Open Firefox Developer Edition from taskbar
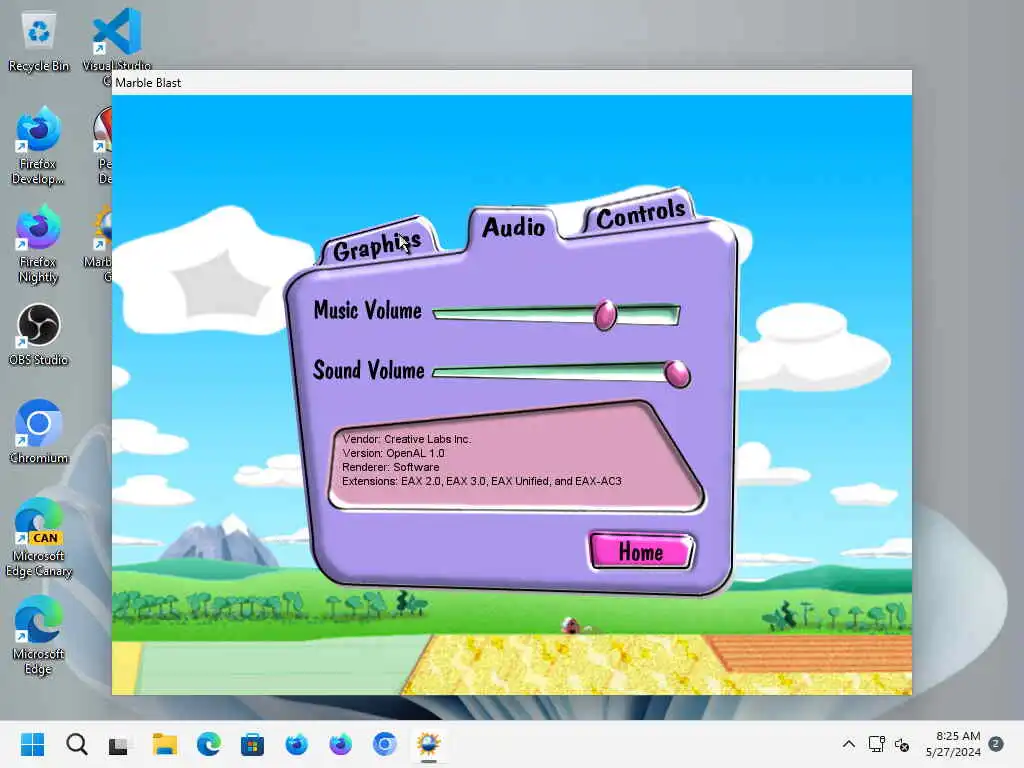The image size is (1024, 768). (296, 744)
